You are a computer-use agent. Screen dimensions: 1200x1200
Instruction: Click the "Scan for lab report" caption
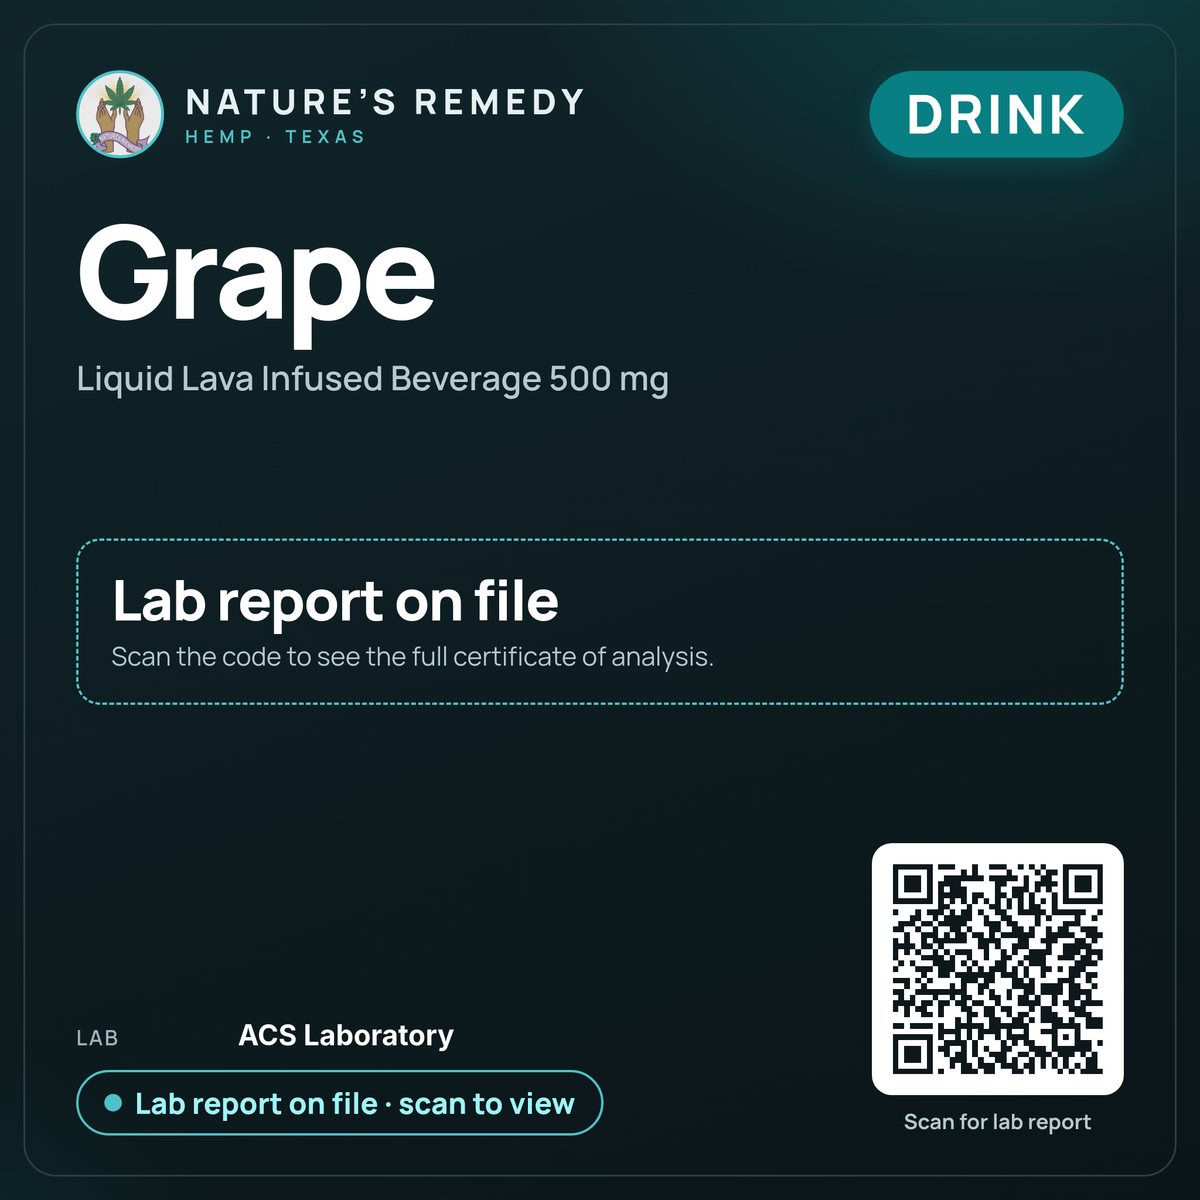pos(997,1122)
